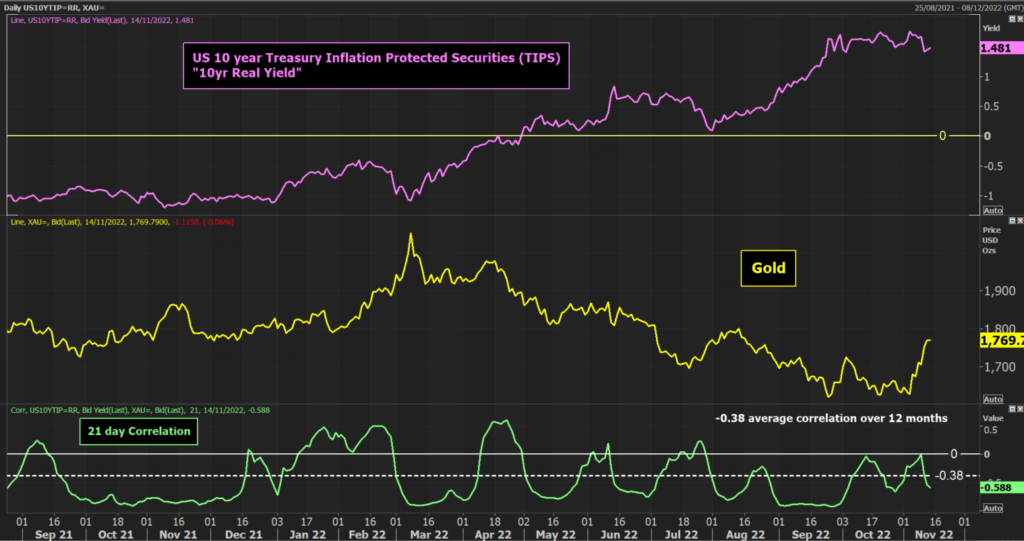Toggle Auto scale on the Yield axis

[x=993, y=210]
